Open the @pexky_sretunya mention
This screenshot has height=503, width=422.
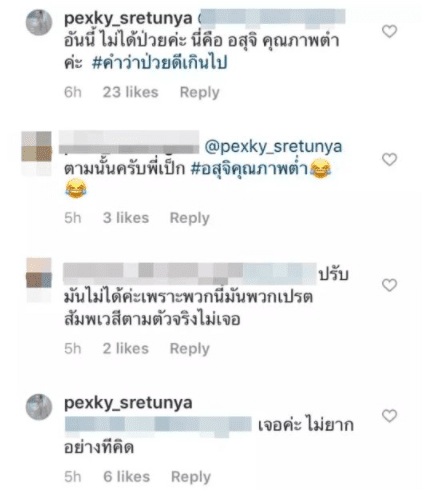click(273, 147)
